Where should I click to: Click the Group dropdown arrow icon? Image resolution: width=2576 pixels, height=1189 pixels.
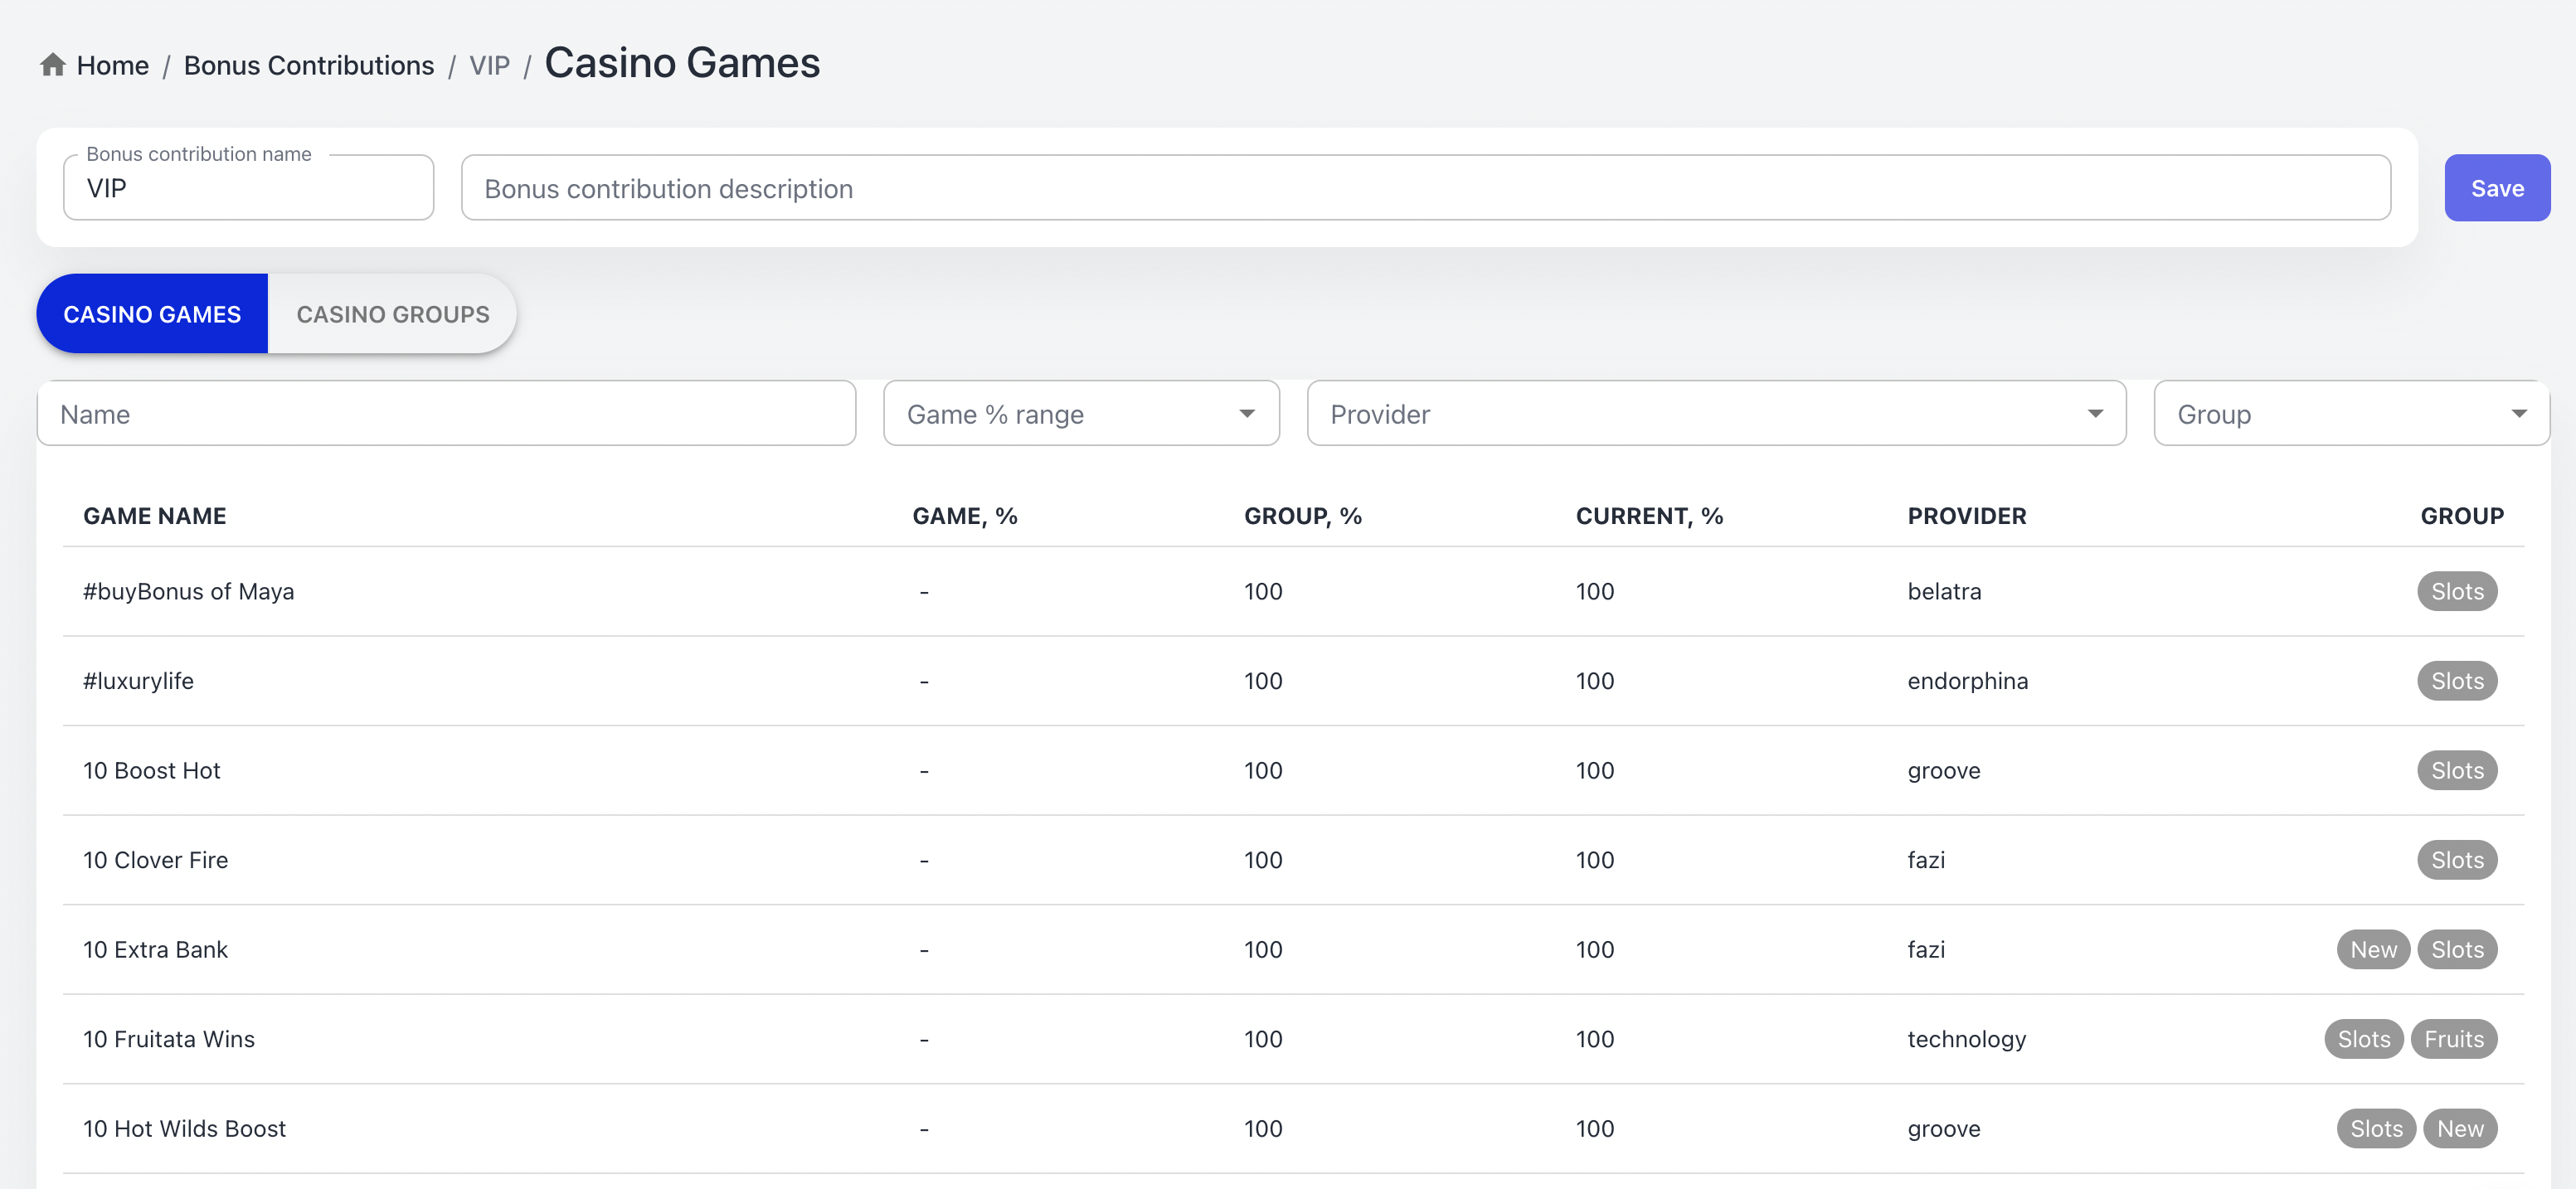coord(2519,414)
